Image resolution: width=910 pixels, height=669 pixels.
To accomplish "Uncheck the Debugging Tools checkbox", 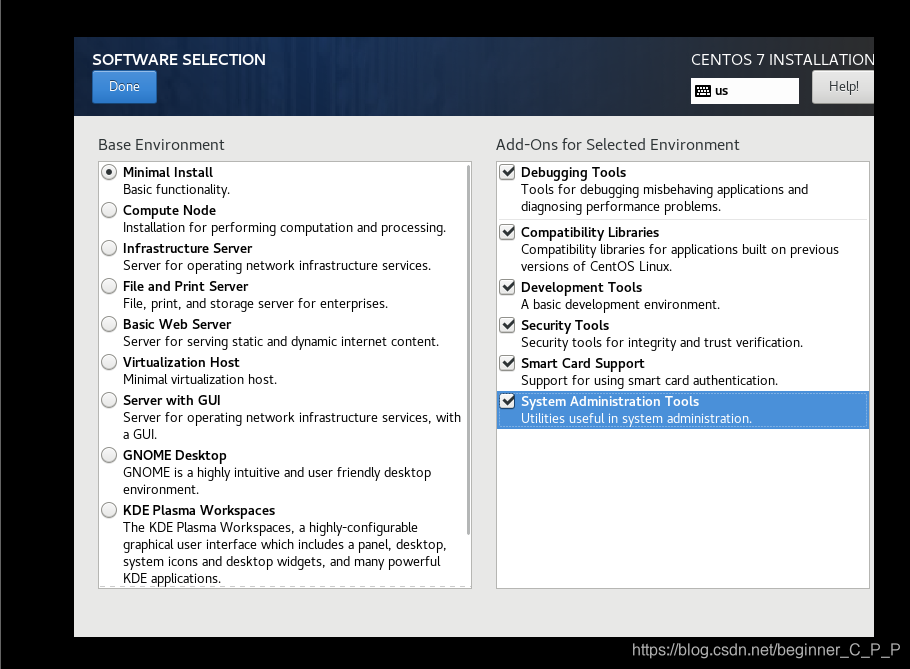I will coord(508,172).
